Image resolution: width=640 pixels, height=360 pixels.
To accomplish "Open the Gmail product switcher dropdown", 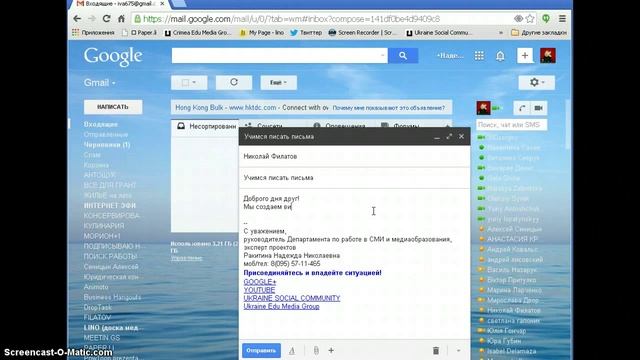I will click(x=100, y=83).
